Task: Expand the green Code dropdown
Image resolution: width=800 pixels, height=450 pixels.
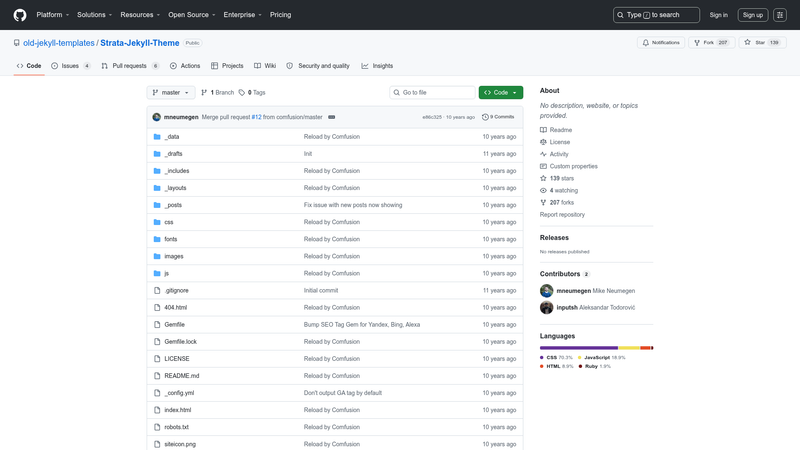Action: (501, 92)
